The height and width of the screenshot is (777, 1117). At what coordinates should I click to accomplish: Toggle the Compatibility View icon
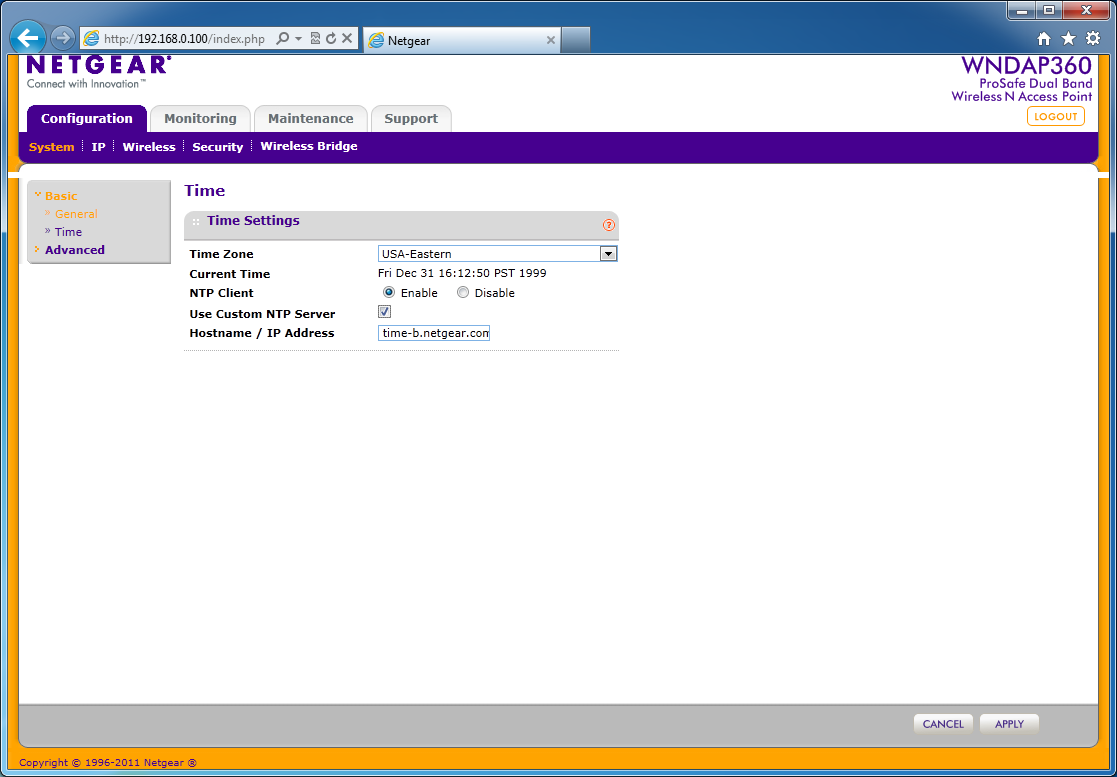316,38
